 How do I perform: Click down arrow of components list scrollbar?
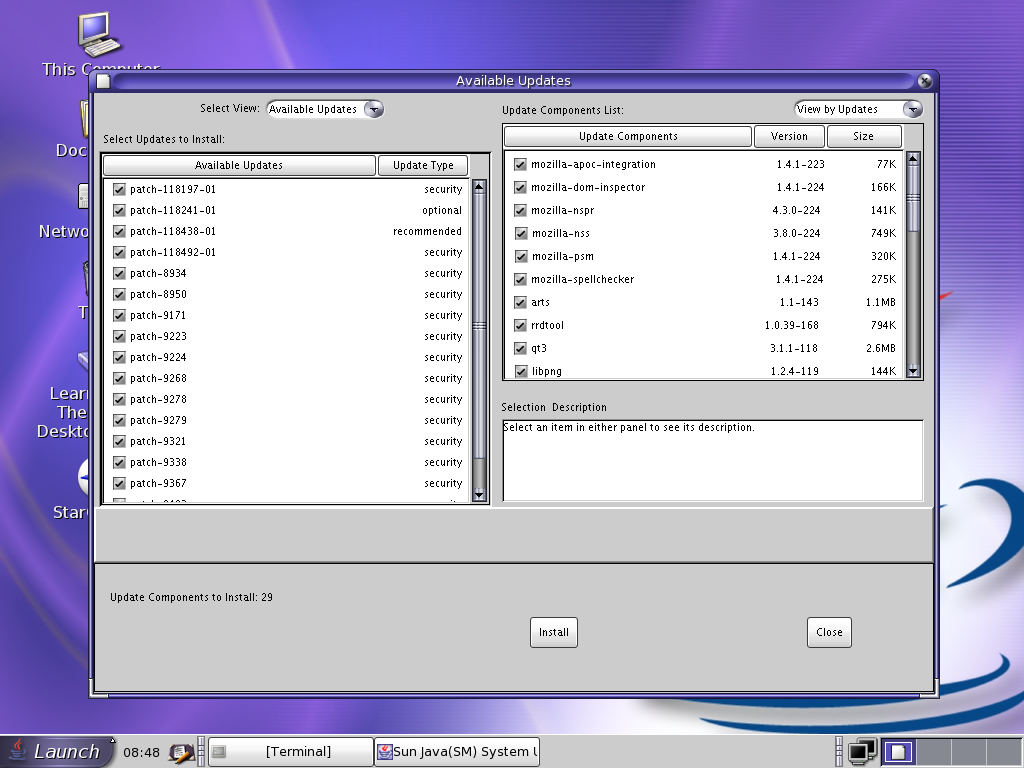click(913, 371)
